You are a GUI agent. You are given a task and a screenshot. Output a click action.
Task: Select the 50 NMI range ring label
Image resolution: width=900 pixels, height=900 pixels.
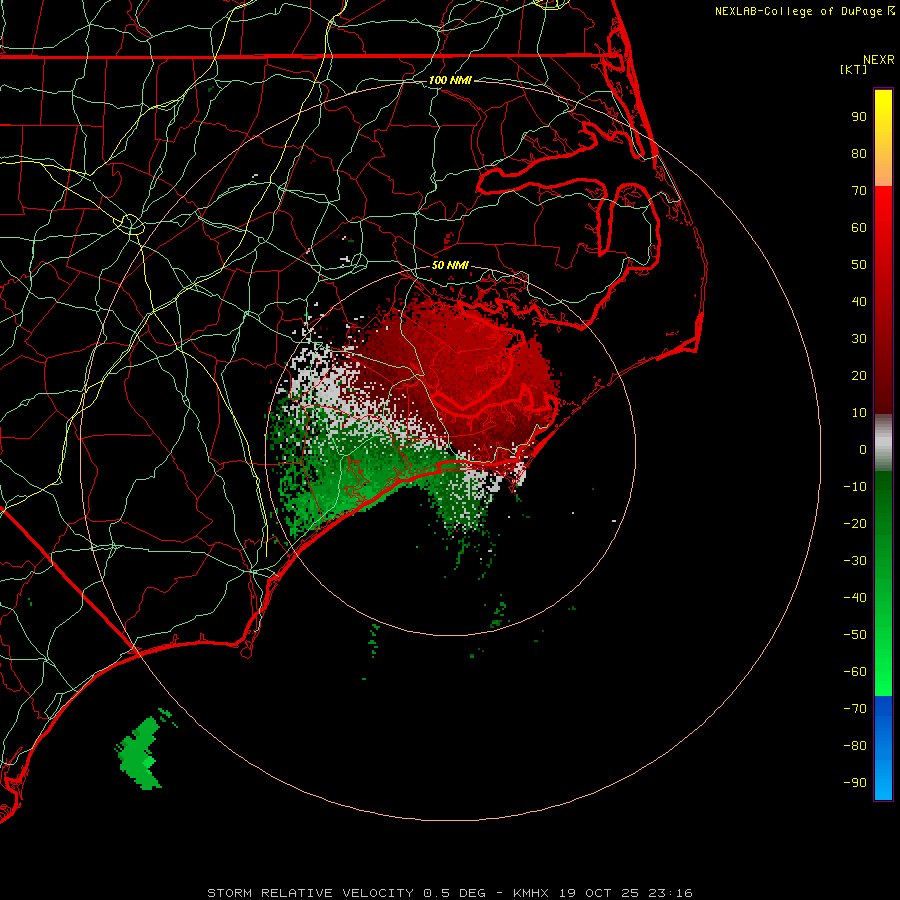tap(450, 265)
